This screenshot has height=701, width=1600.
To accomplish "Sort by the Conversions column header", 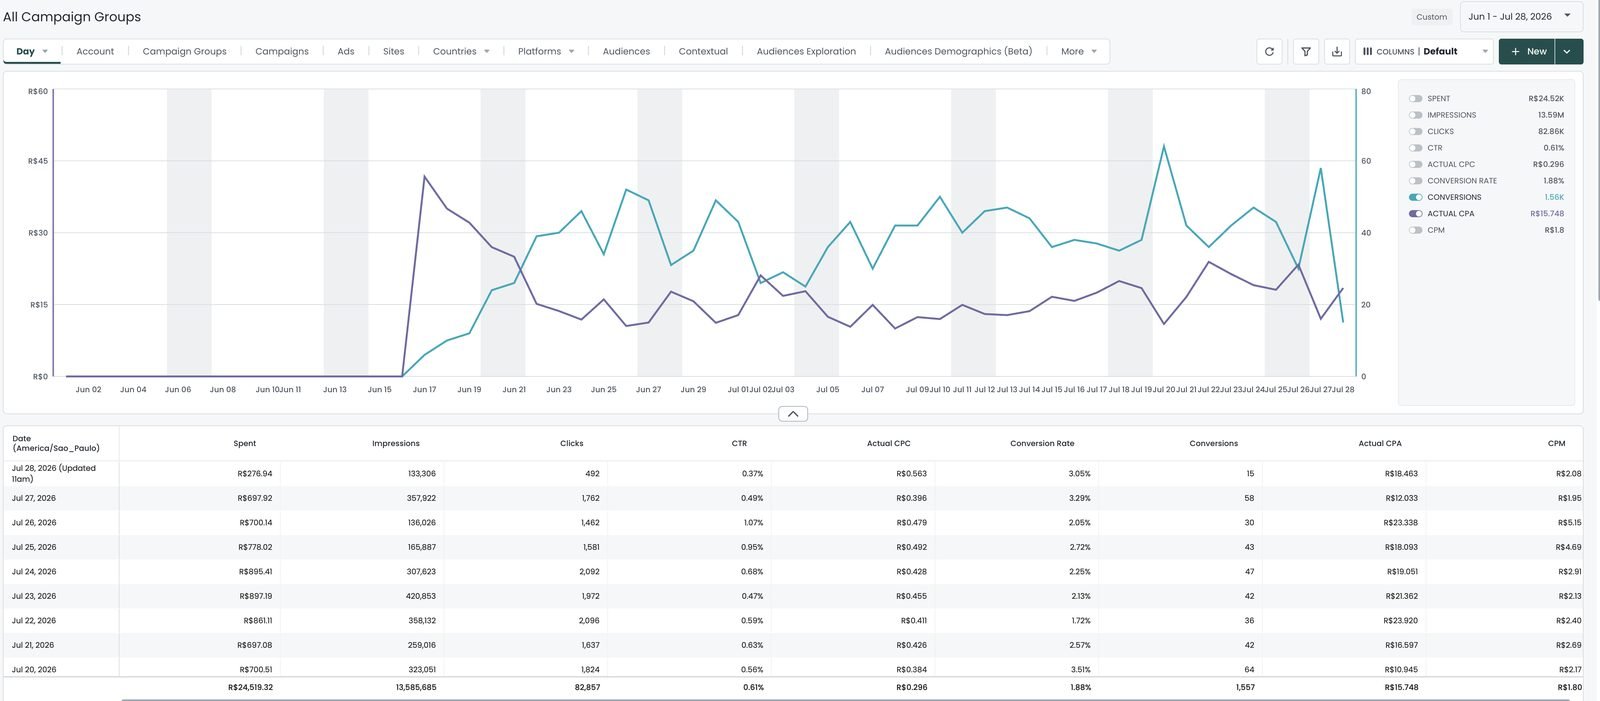I will click(x=1214, y=443).
